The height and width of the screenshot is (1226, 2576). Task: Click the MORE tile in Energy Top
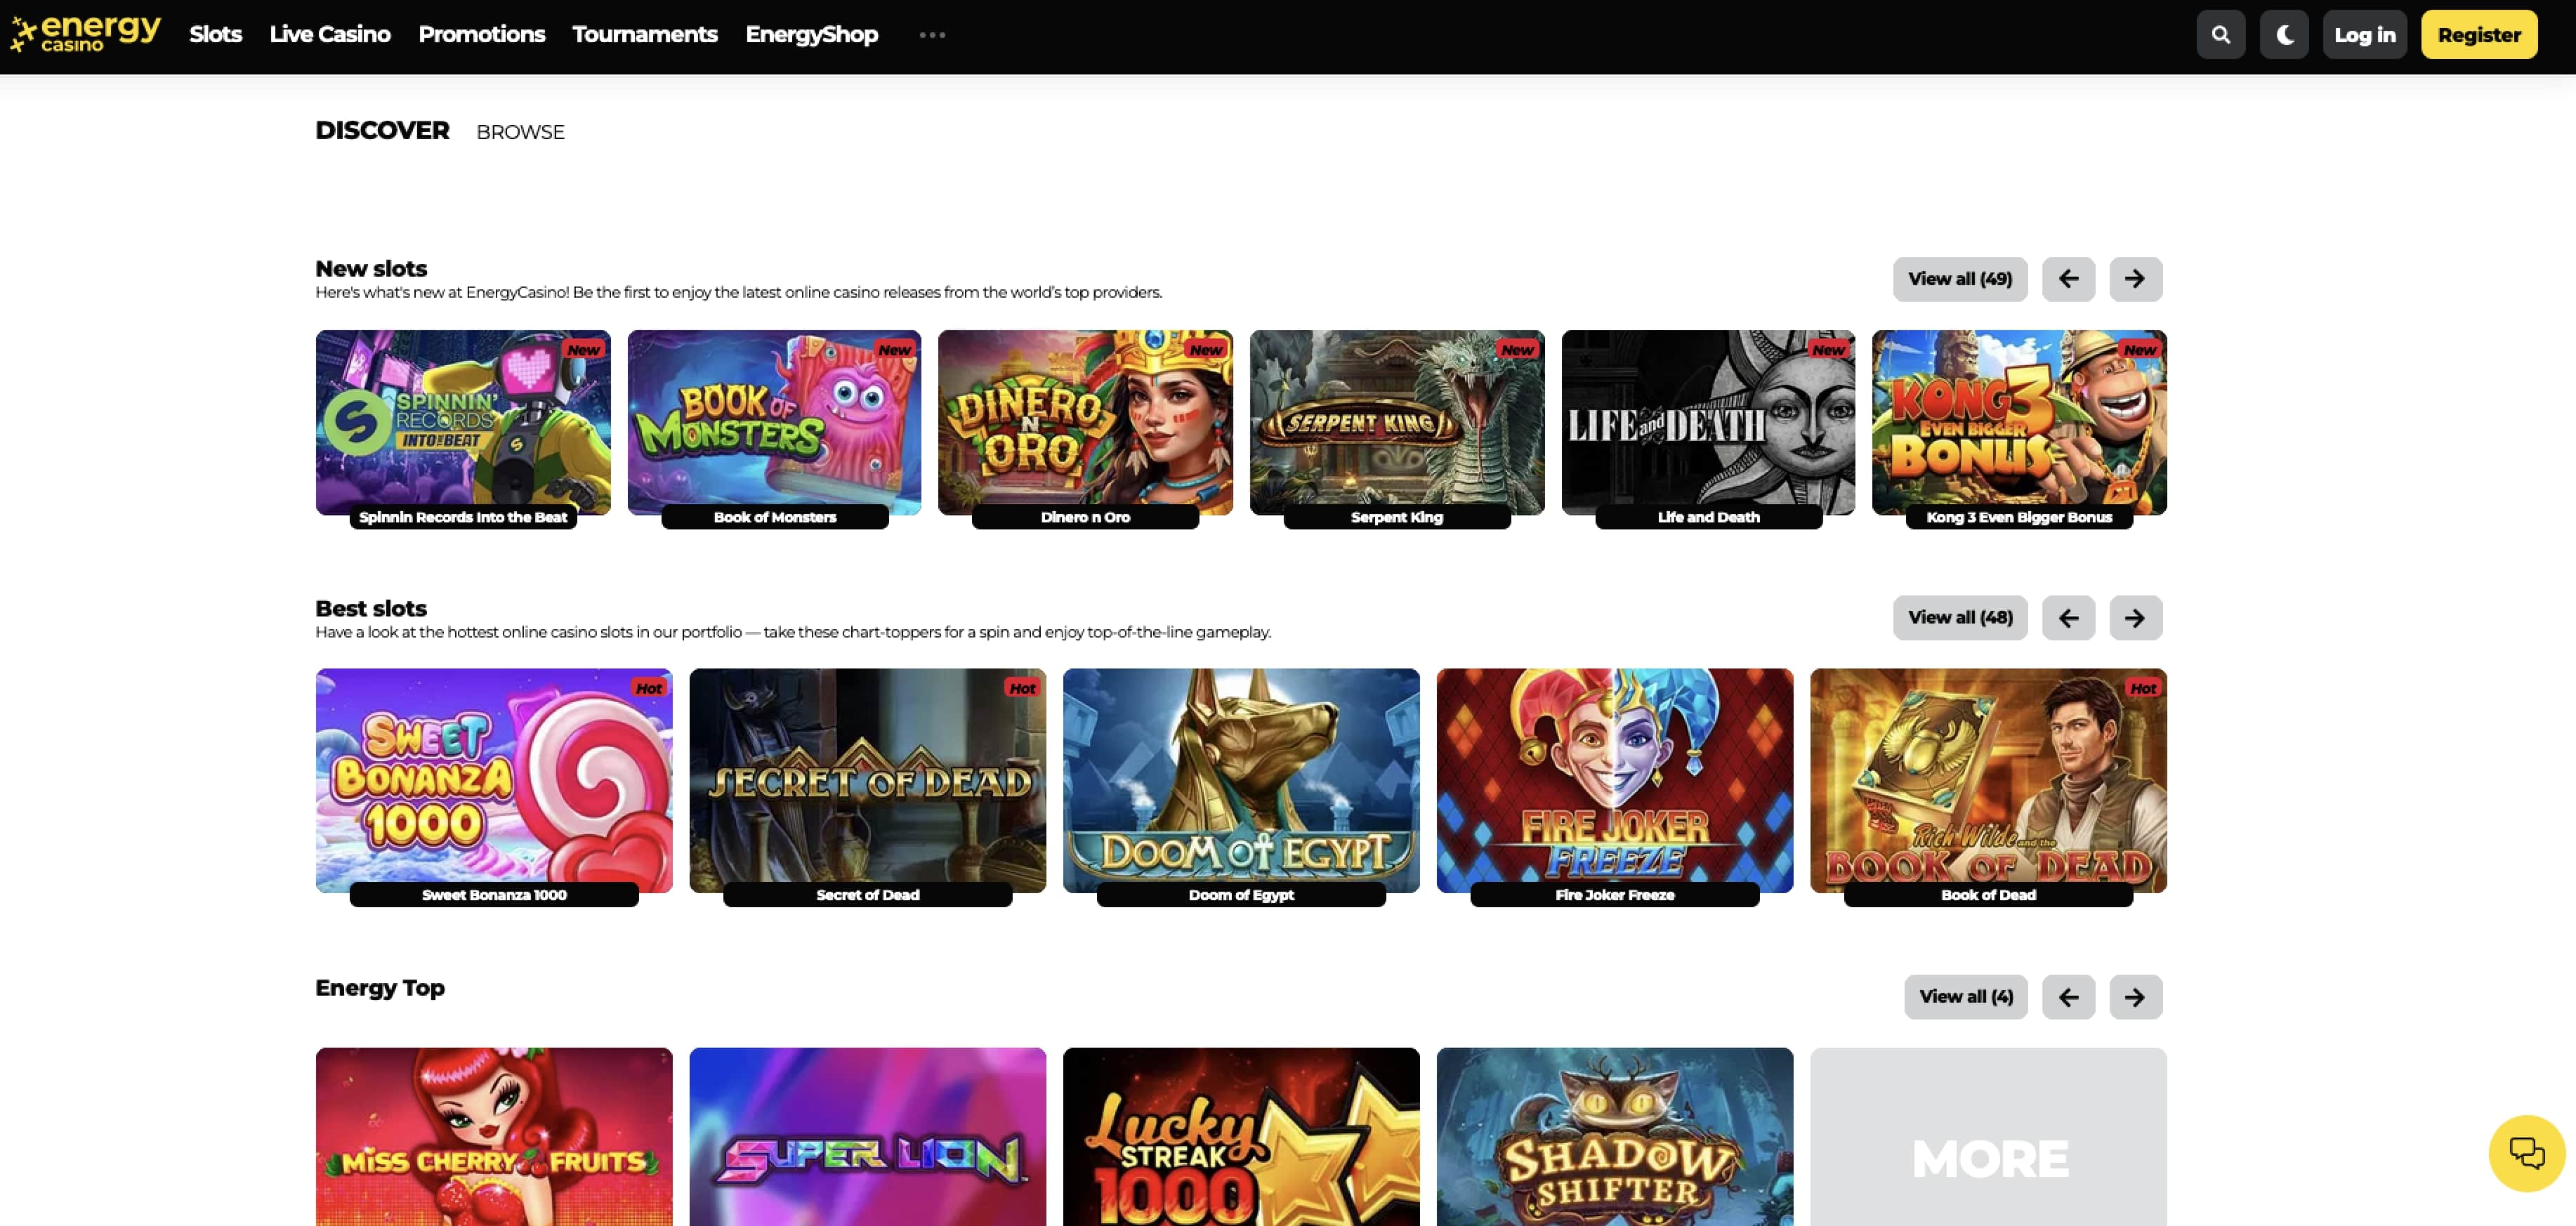tap(1988, 1137)
